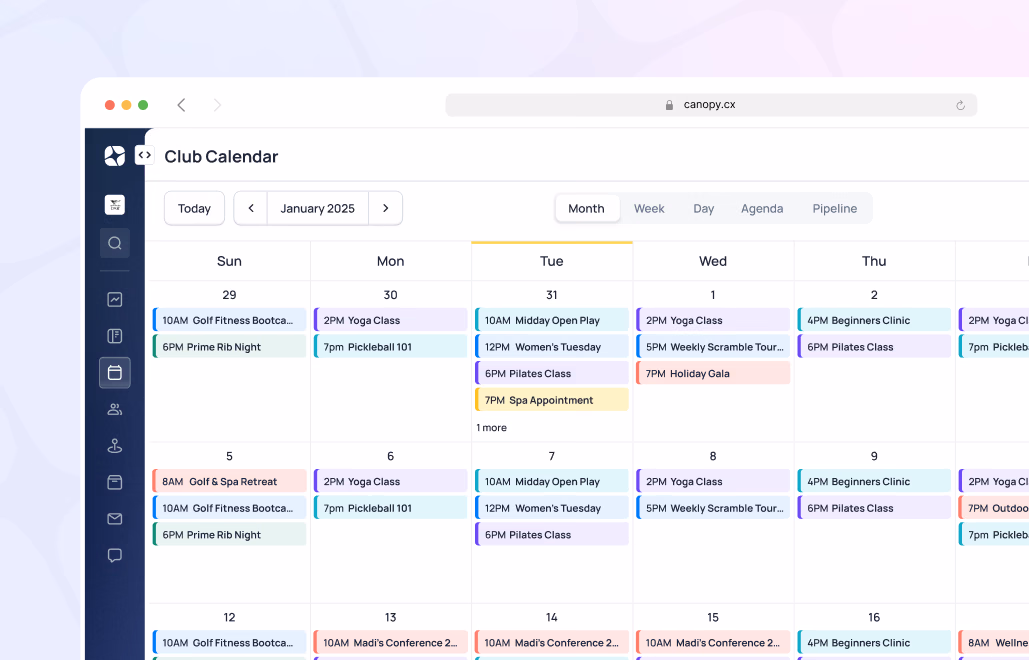The width and height of the screenshot is (1029, 660).
Task: Open the analytics chart icon in sidebar
Action: click(x=115, y=299)
